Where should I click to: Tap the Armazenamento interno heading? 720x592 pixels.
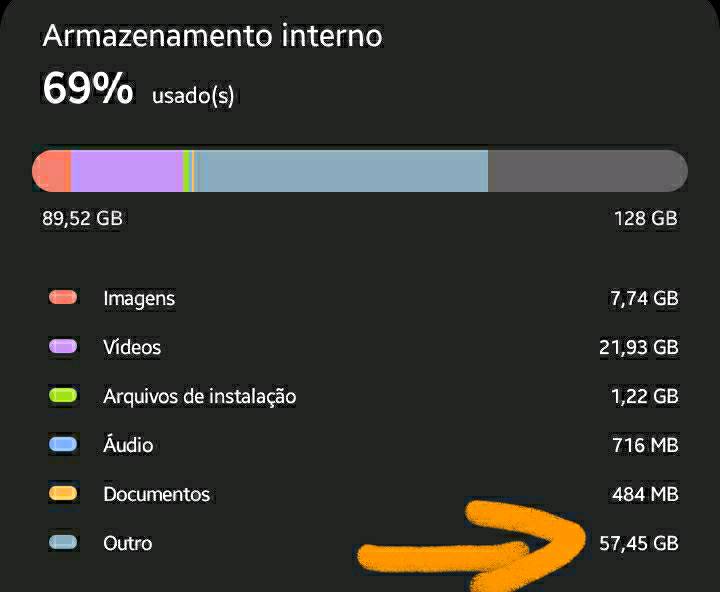tap(213, 36)
